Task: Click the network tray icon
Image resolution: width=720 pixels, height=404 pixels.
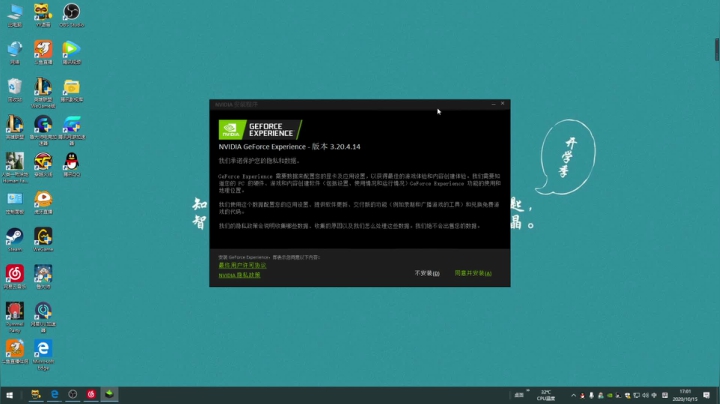Action: (636, 395)
